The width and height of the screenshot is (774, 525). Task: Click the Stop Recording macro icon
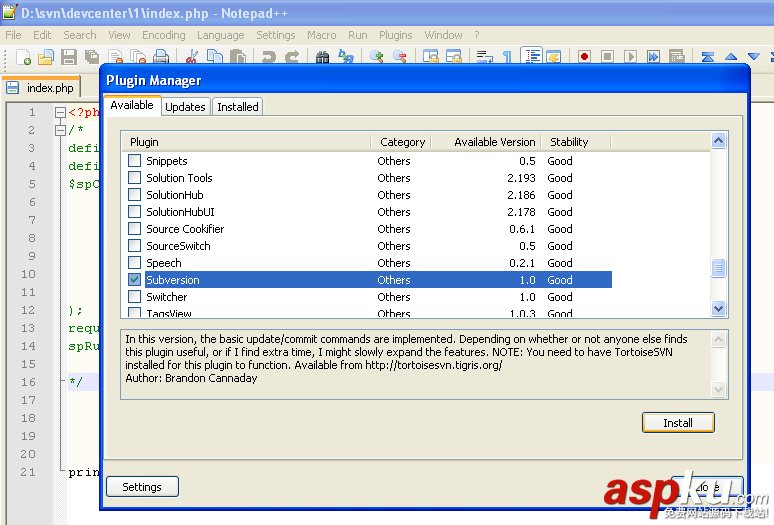[607, 57]
